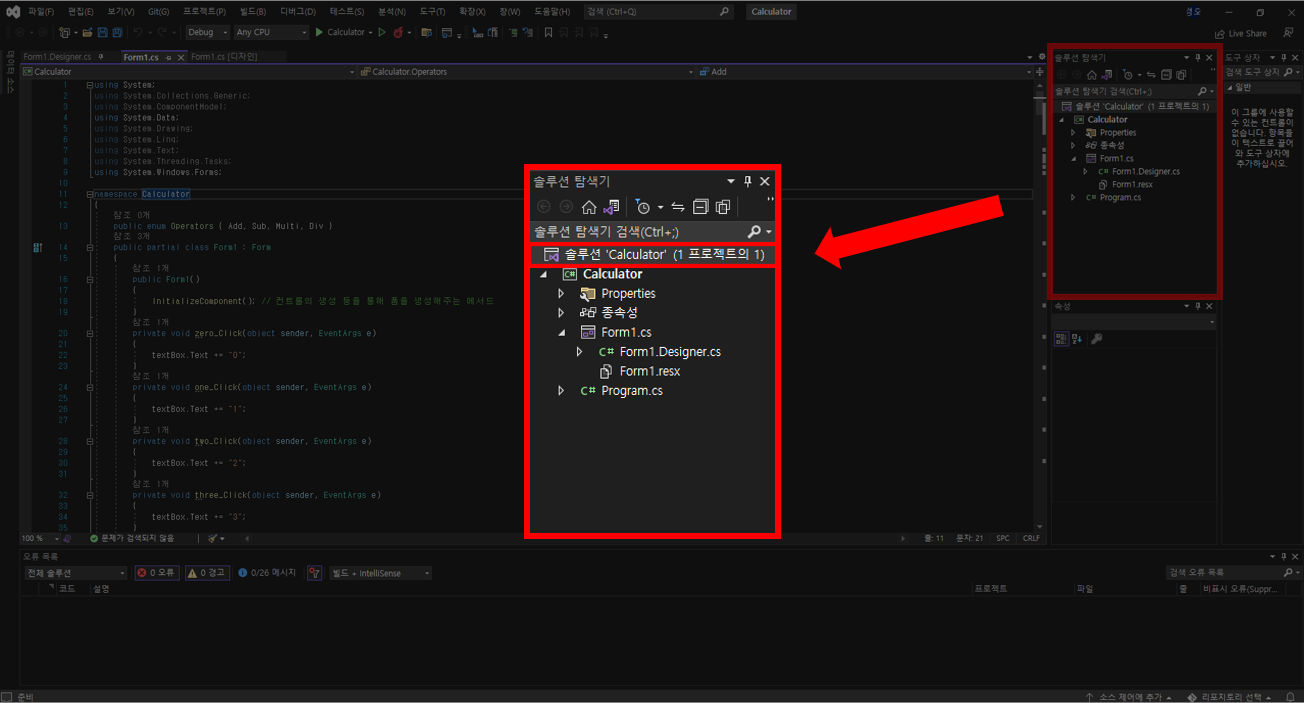The height and width of the screenshot is (703, 1304).
Task: Open the 편집(E) menu
Action: (x=80, y=12)
